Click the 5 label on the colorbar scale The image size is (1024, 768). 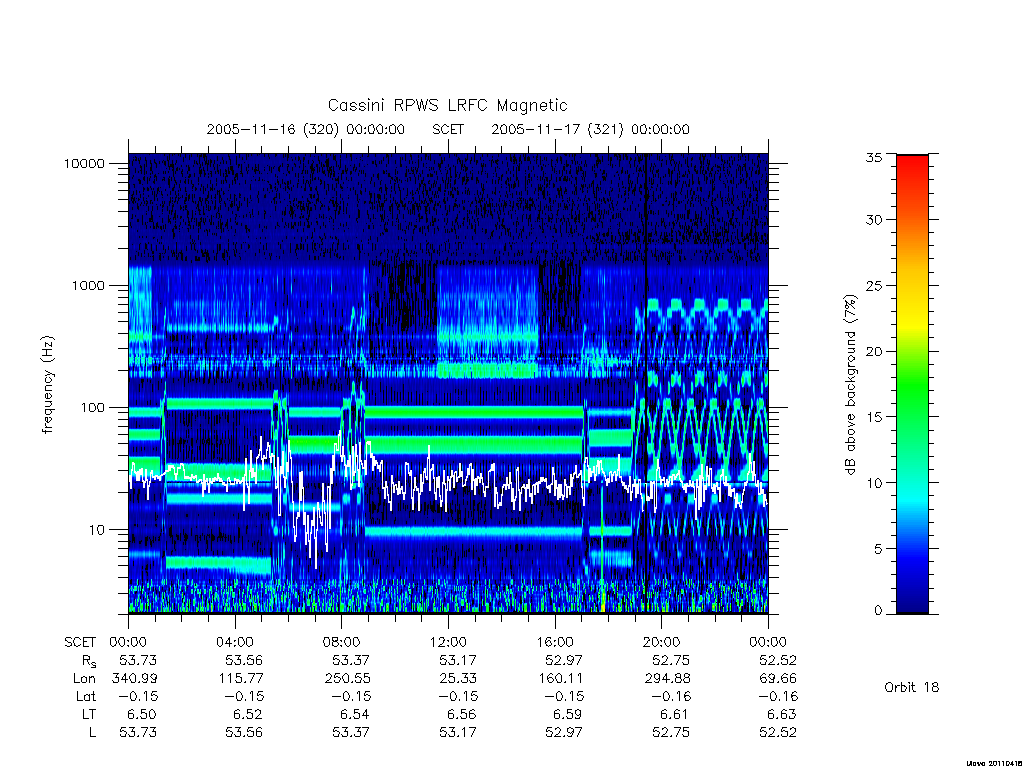(877, 549)
